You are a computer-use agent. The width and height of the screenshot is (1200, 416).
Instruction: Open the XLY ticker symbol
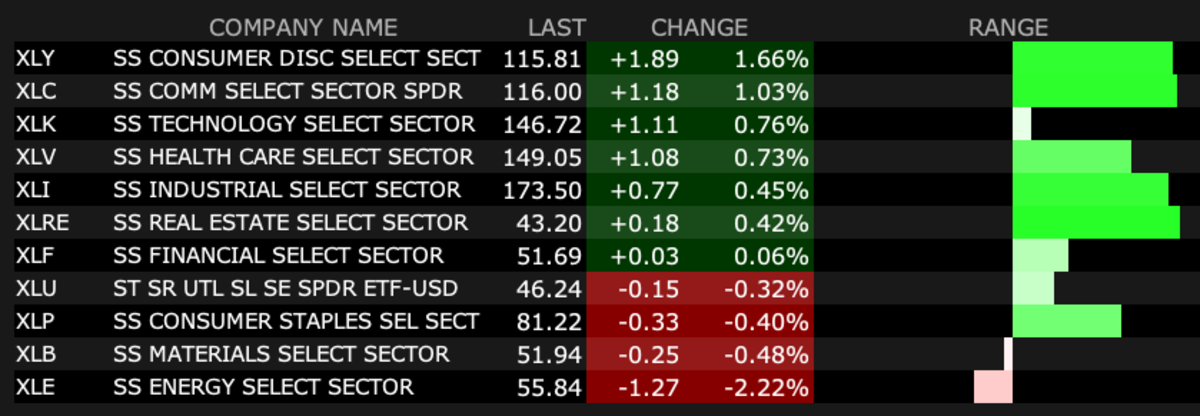[35, 59]
